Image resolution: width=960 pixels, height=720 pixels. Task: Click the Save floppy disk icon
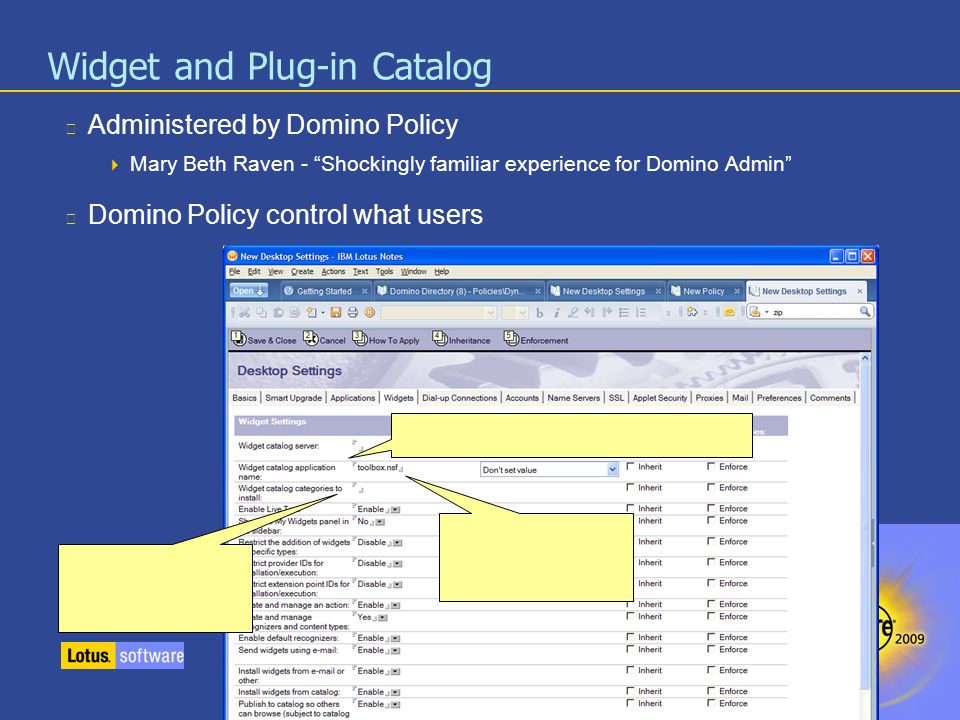[336, 312]
